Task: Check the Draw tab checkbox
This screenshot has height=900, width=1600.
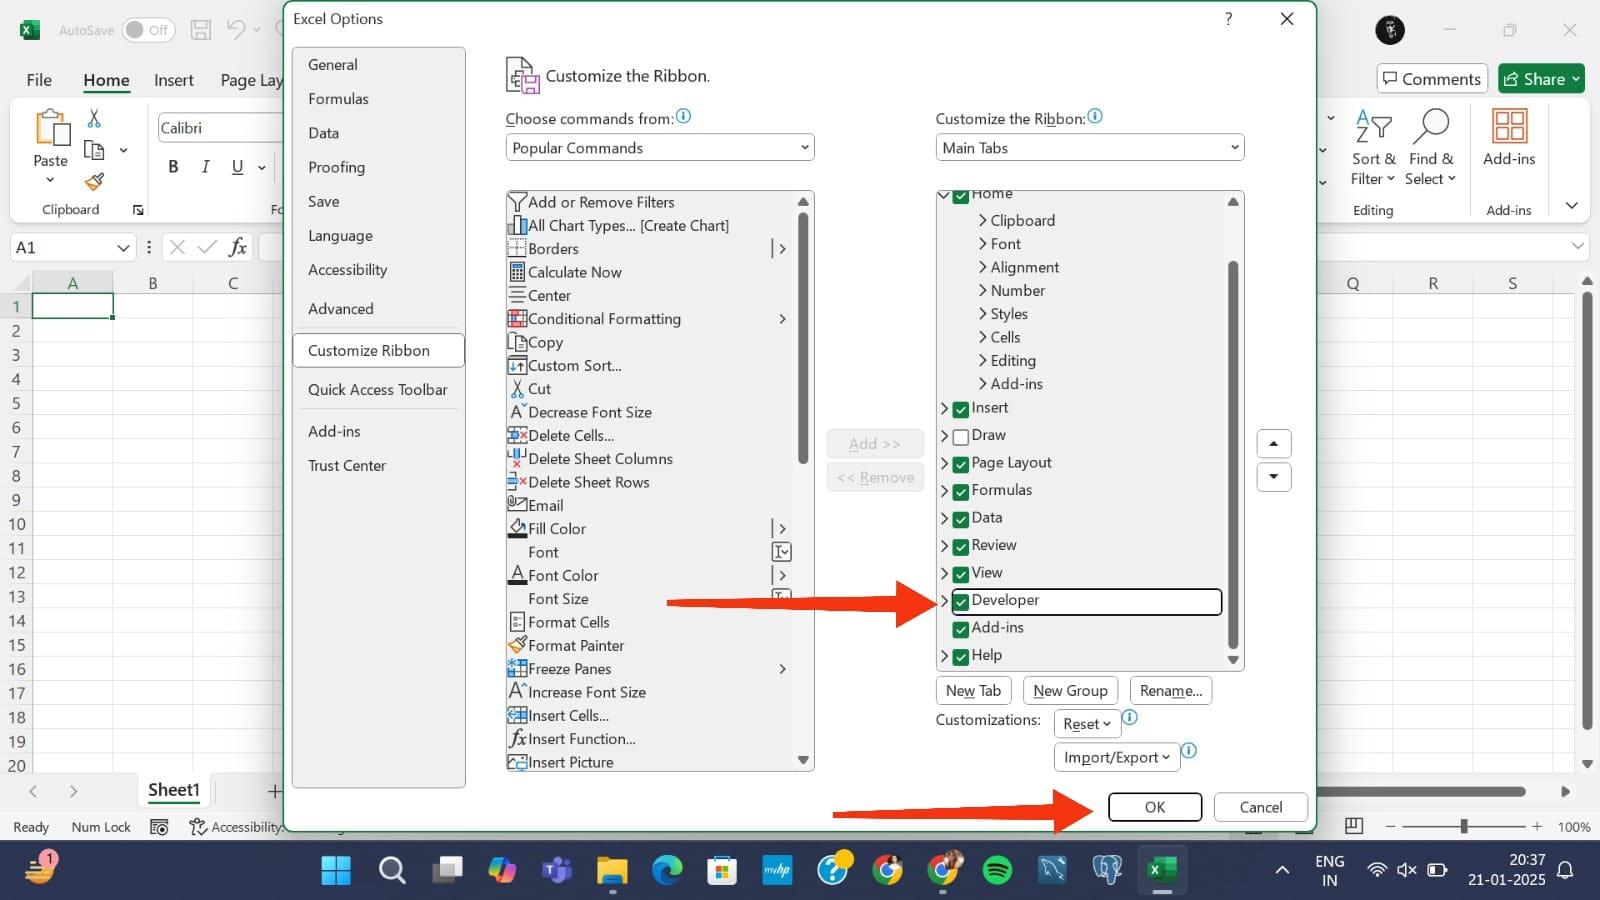Action: click(961, 437)
